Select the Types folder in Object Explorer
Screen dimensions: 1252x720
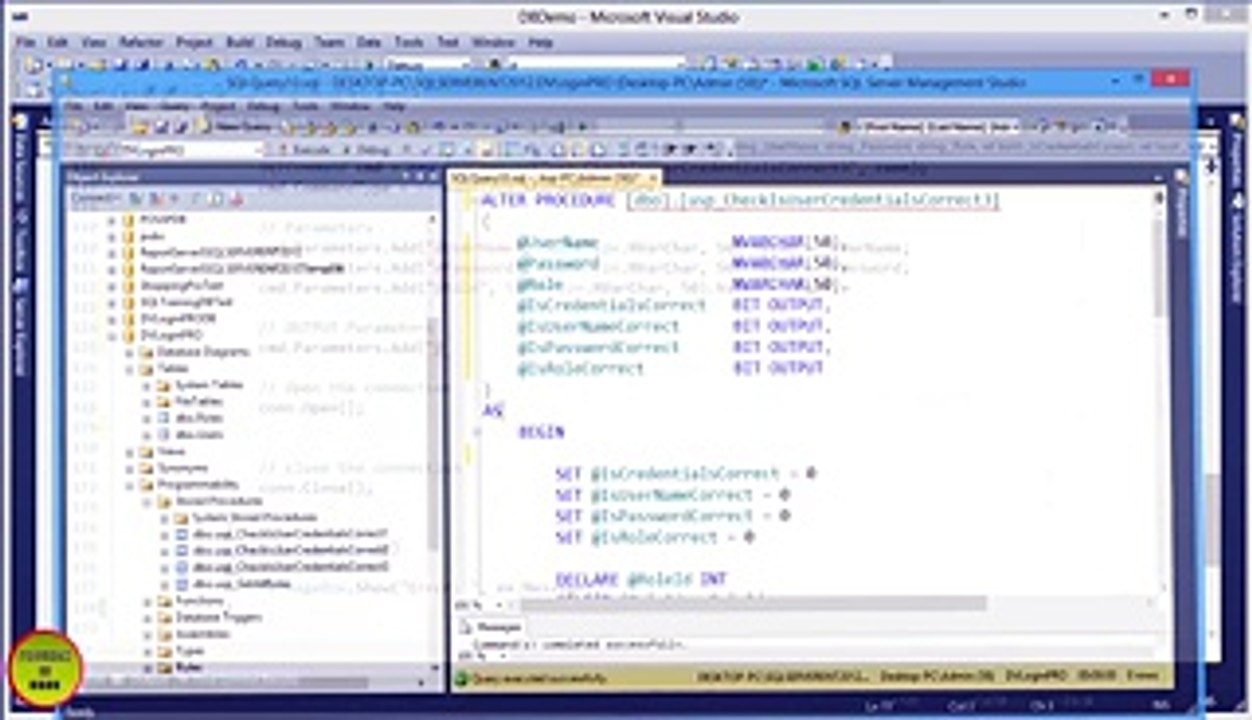[x=182, y=651]
